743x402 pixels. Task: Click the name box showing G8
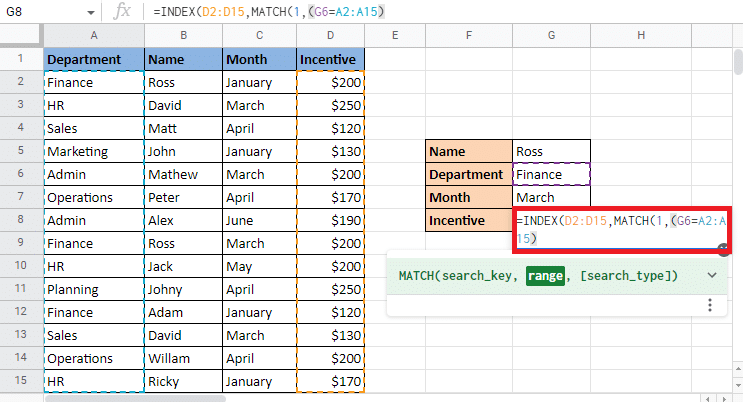click(x=40, y=12)
